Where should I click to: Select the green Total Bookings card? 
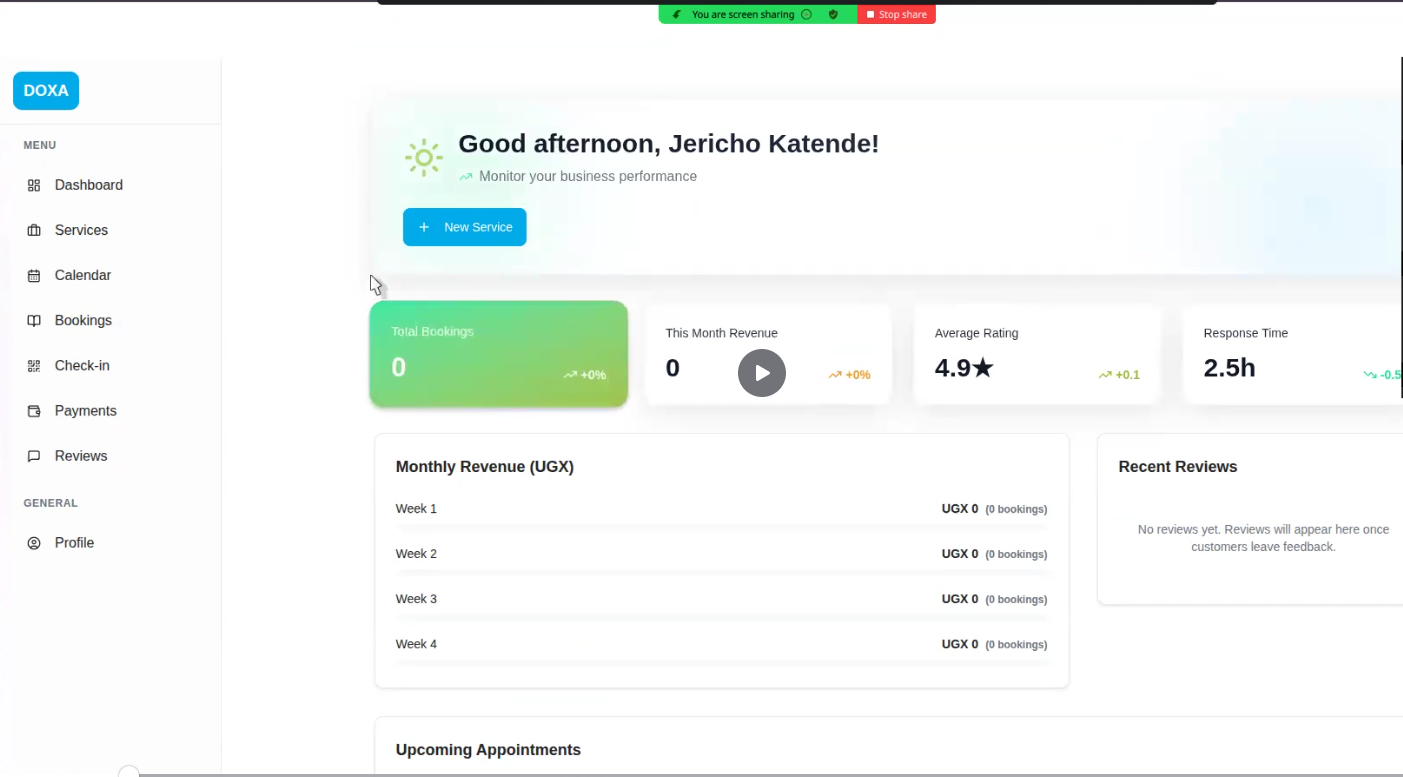coord(498,353)
